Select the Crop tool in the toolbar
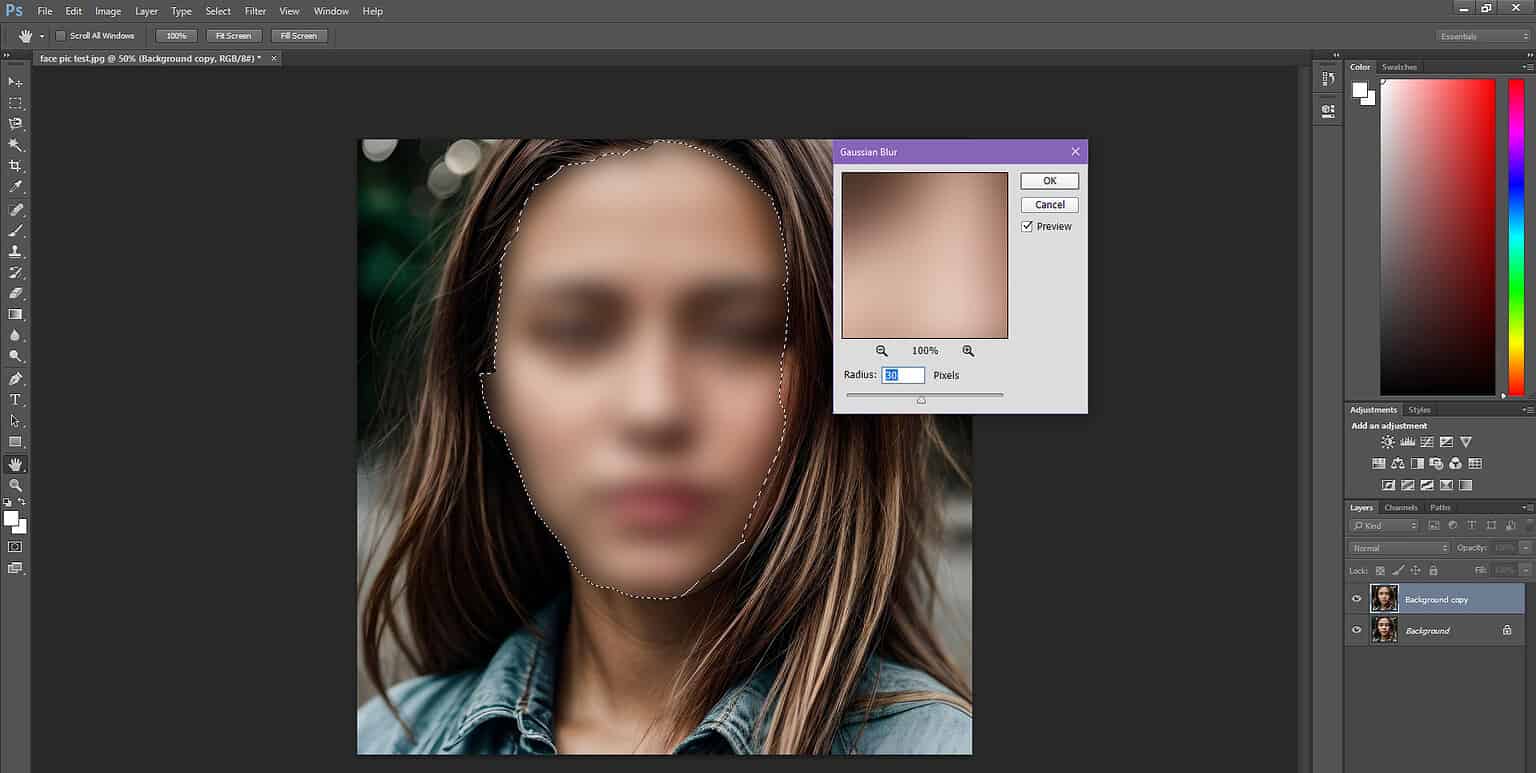Viewport: 1536px width, 773px height. (15, 165)
